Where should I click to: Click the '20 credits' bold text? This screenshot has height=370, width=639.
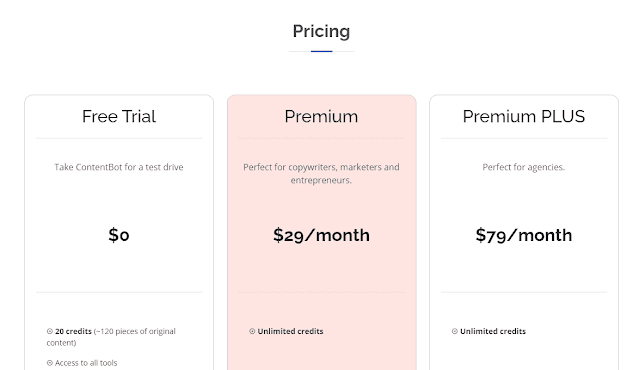pos(73,331)
